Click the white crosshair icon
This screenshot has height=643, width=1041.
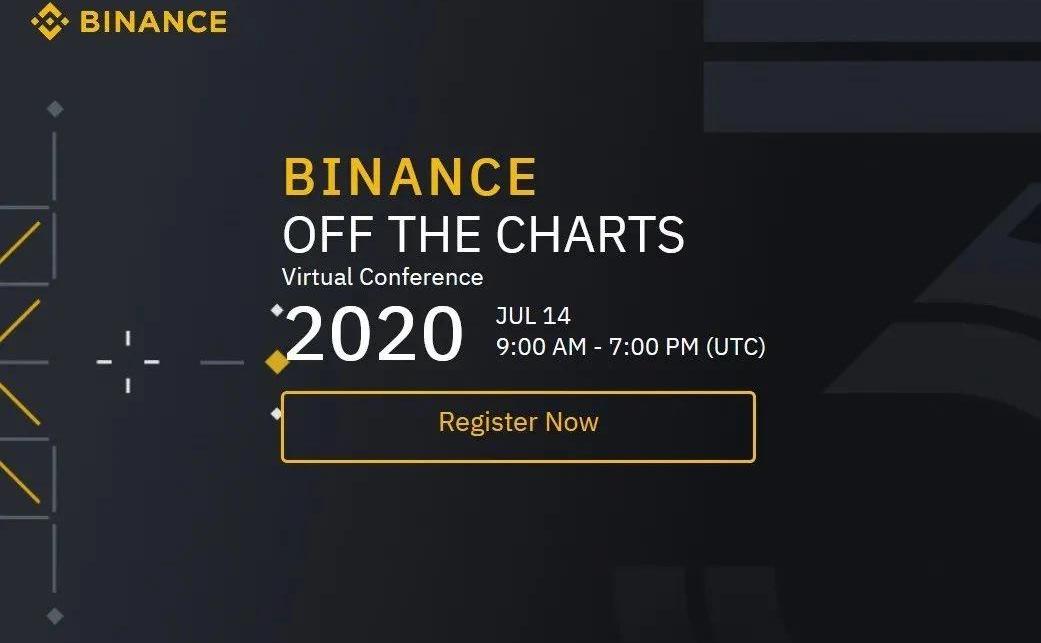pos(128,362)
